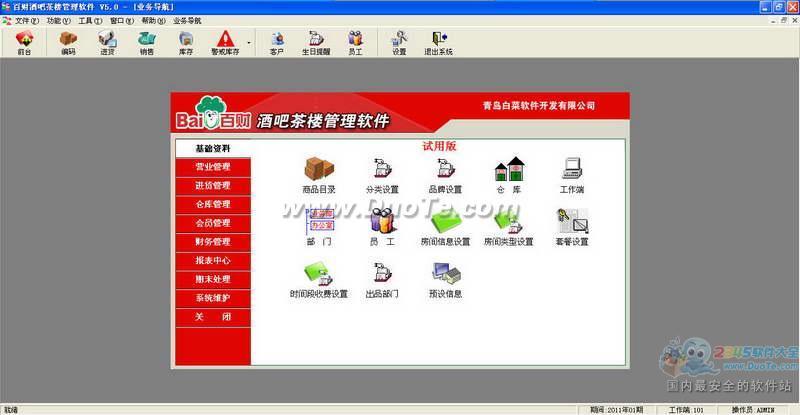
Task: Expand the arrow next to 警戒库存
Action: [249, 43]
